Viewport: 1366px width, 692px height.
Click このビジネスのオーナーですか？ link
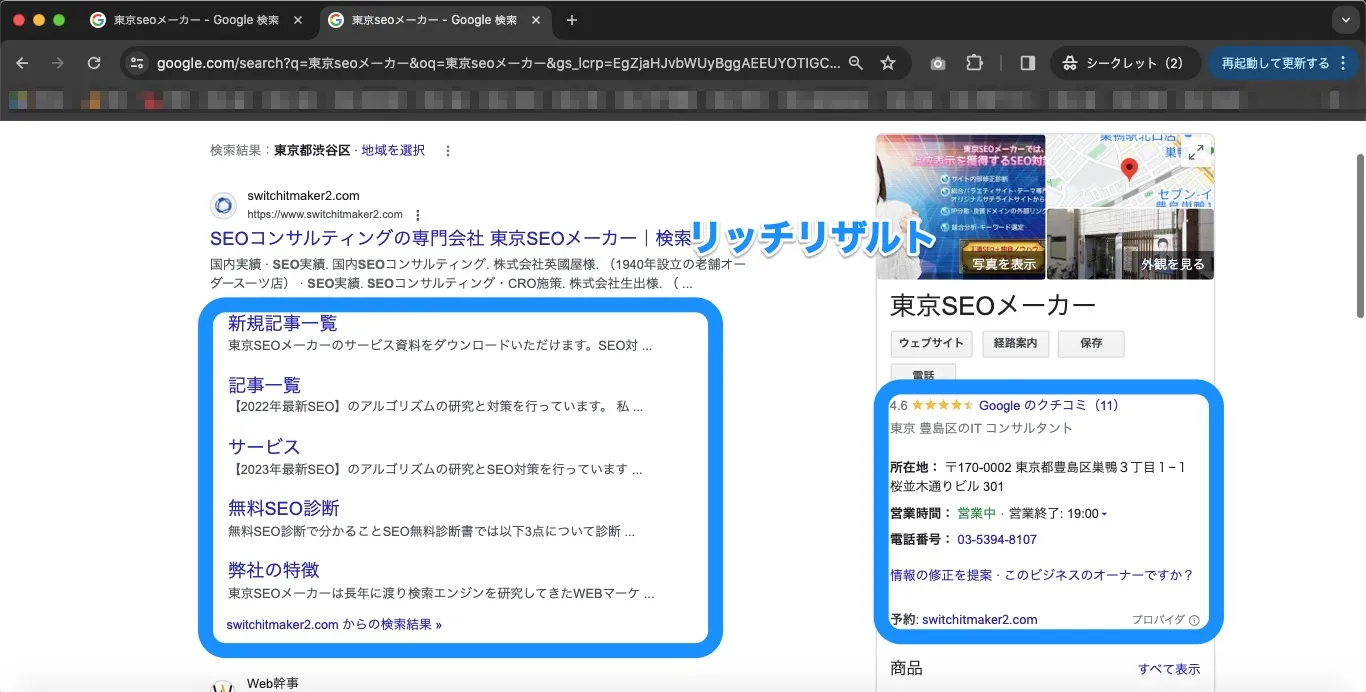1099,575
